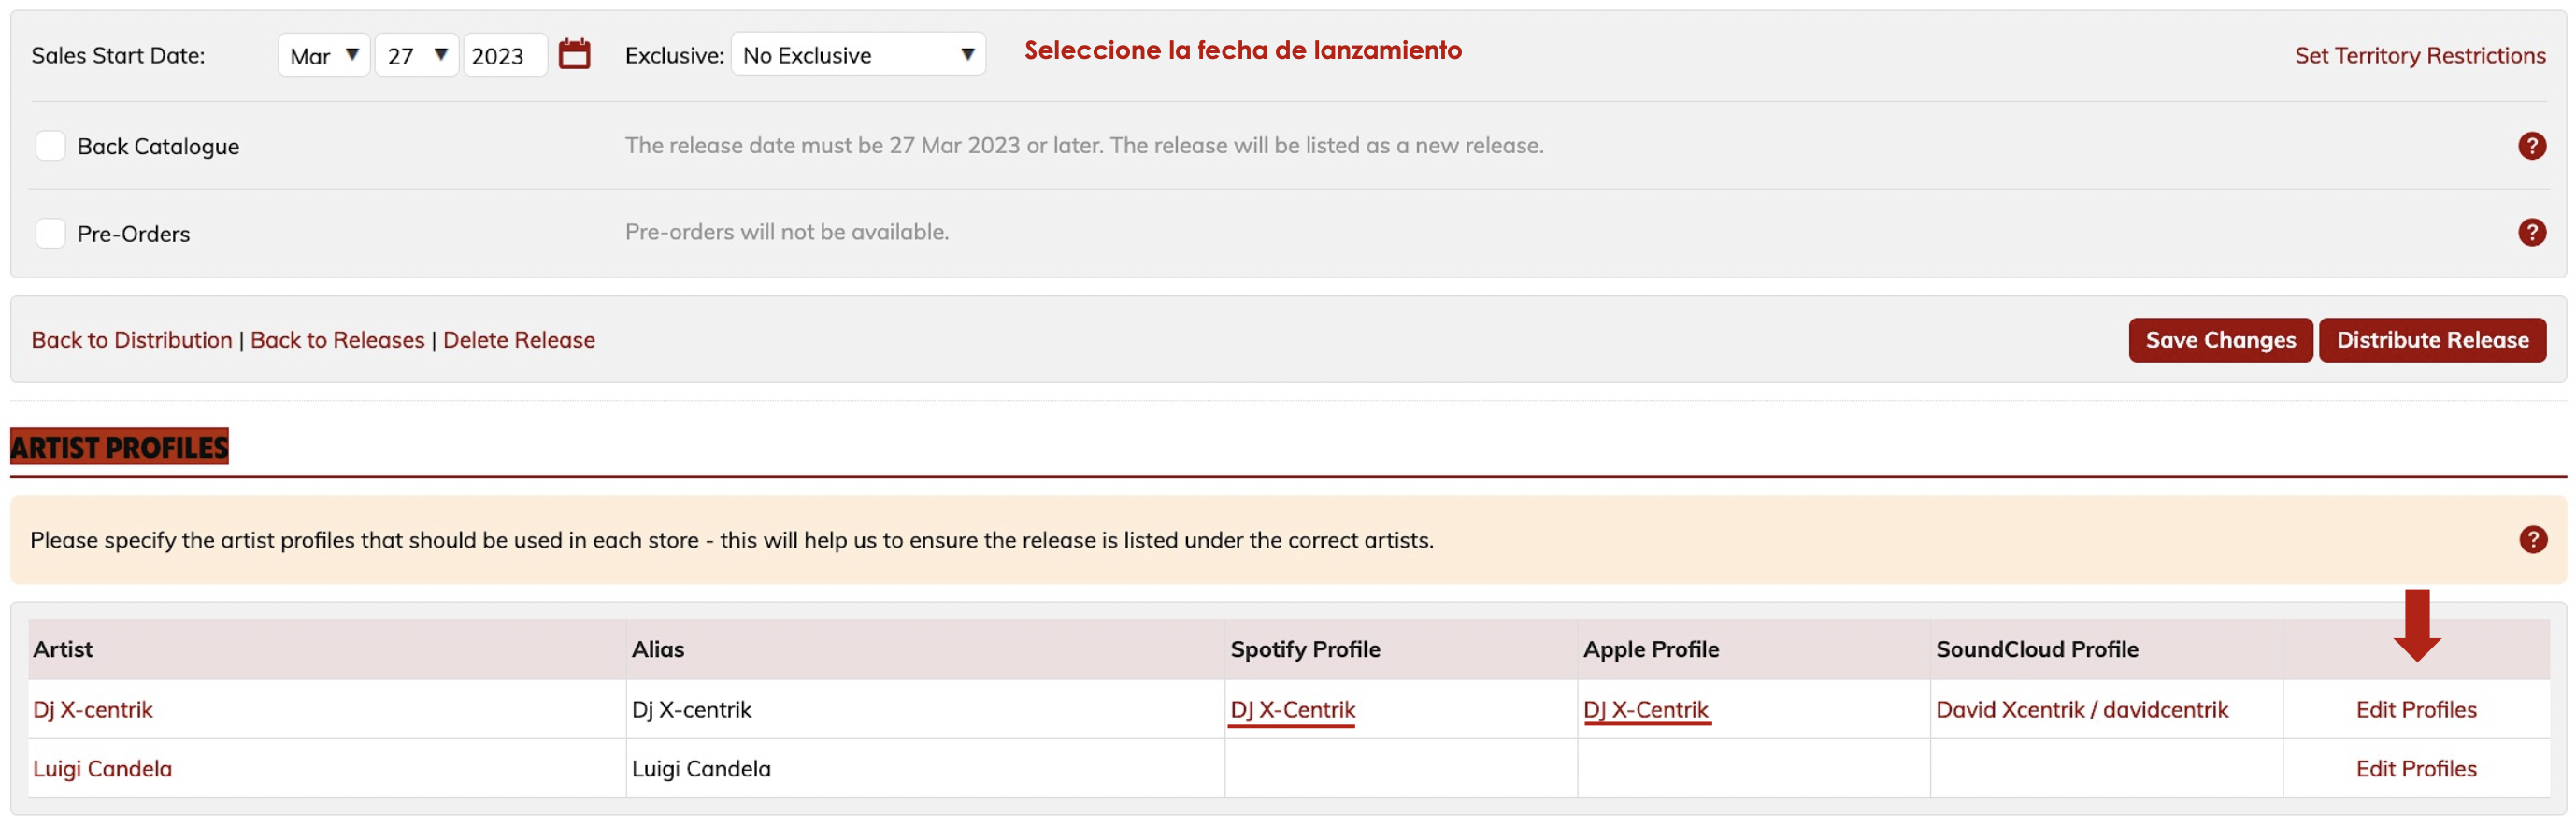
Task: Click help icon in artist profiles notice
Action: tap(2532, 540)
